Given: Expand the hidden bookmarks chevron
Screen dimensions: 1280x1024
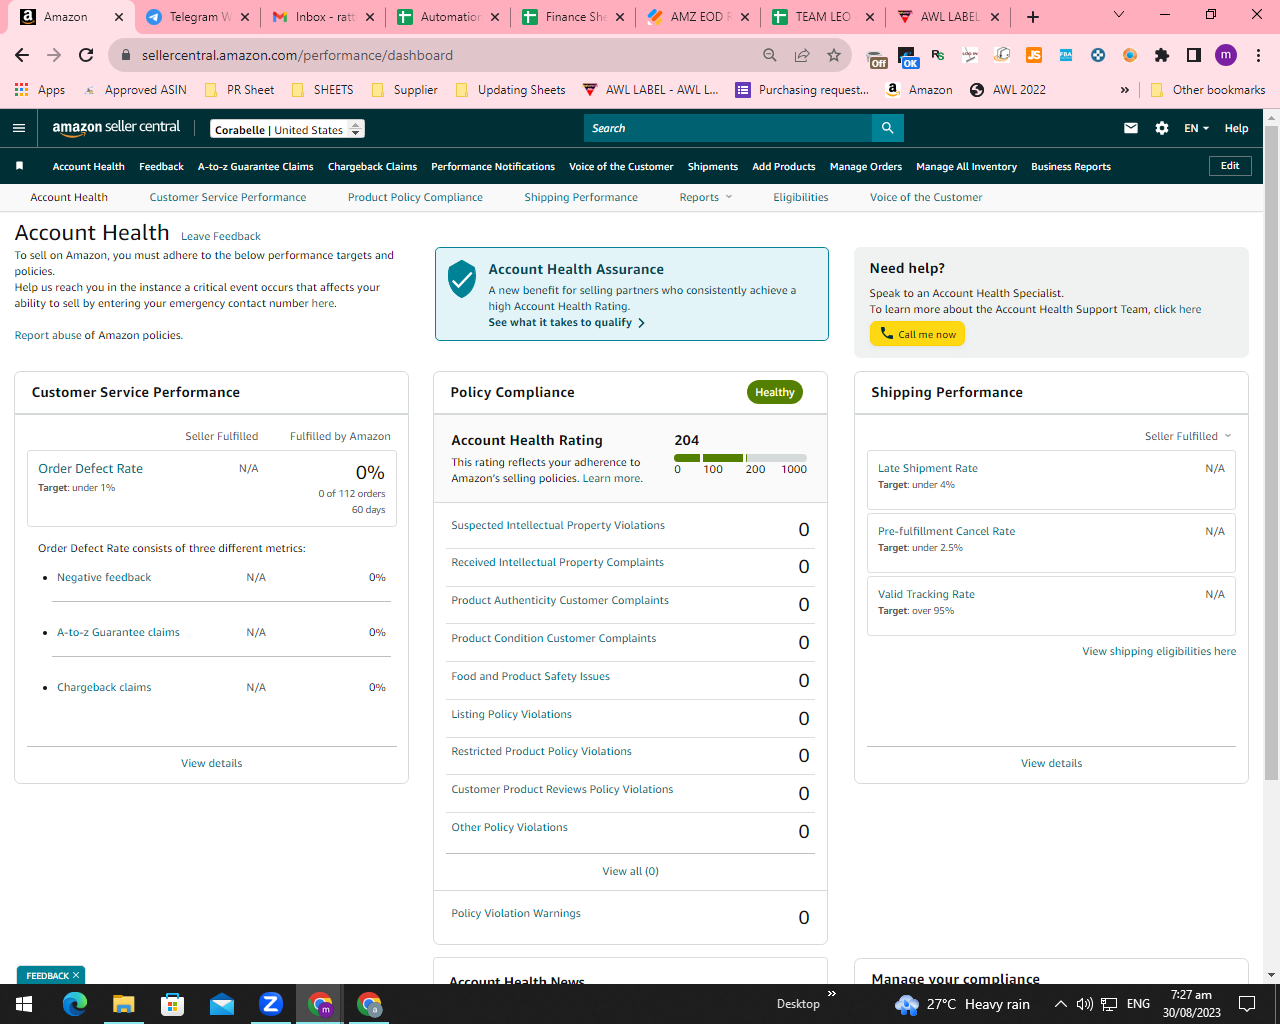Looking at the screenshot, I should click(x=1125, y=89).
